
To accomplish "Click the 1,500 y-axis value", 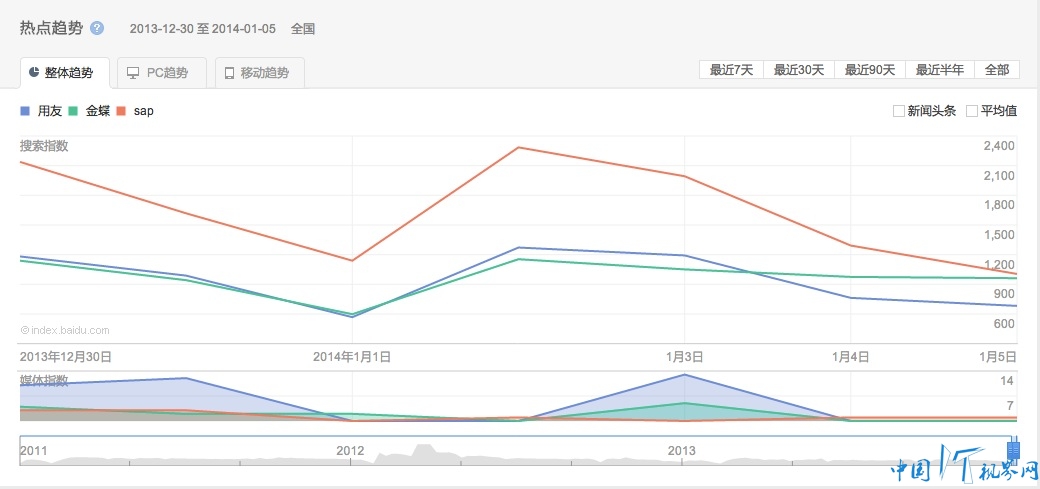I will 999,234.
